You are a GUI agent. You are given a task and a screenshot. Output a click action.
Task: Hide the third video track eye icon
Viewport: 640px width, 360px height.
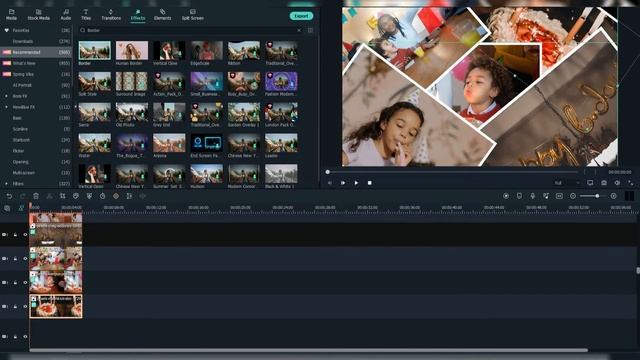tap(25, 282)
